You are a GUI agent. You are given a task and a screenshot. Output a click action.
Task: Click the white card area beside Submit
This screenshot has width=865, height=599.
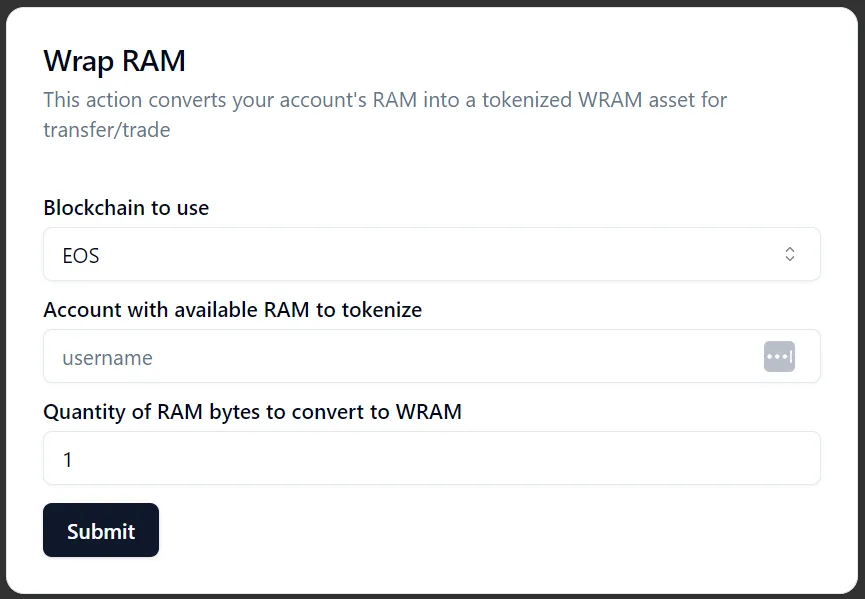click(496, 530)
